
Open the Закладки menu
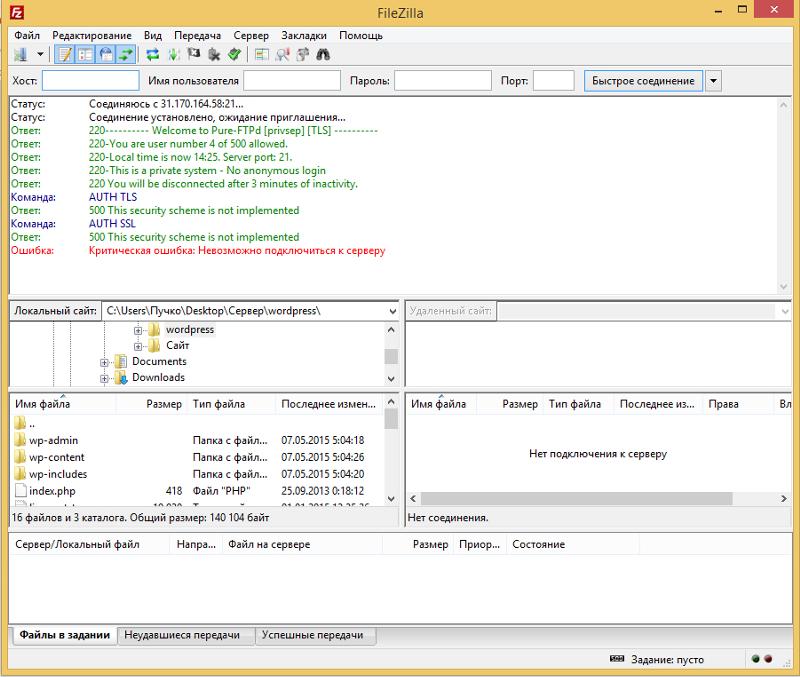click(x=304, y=35)
